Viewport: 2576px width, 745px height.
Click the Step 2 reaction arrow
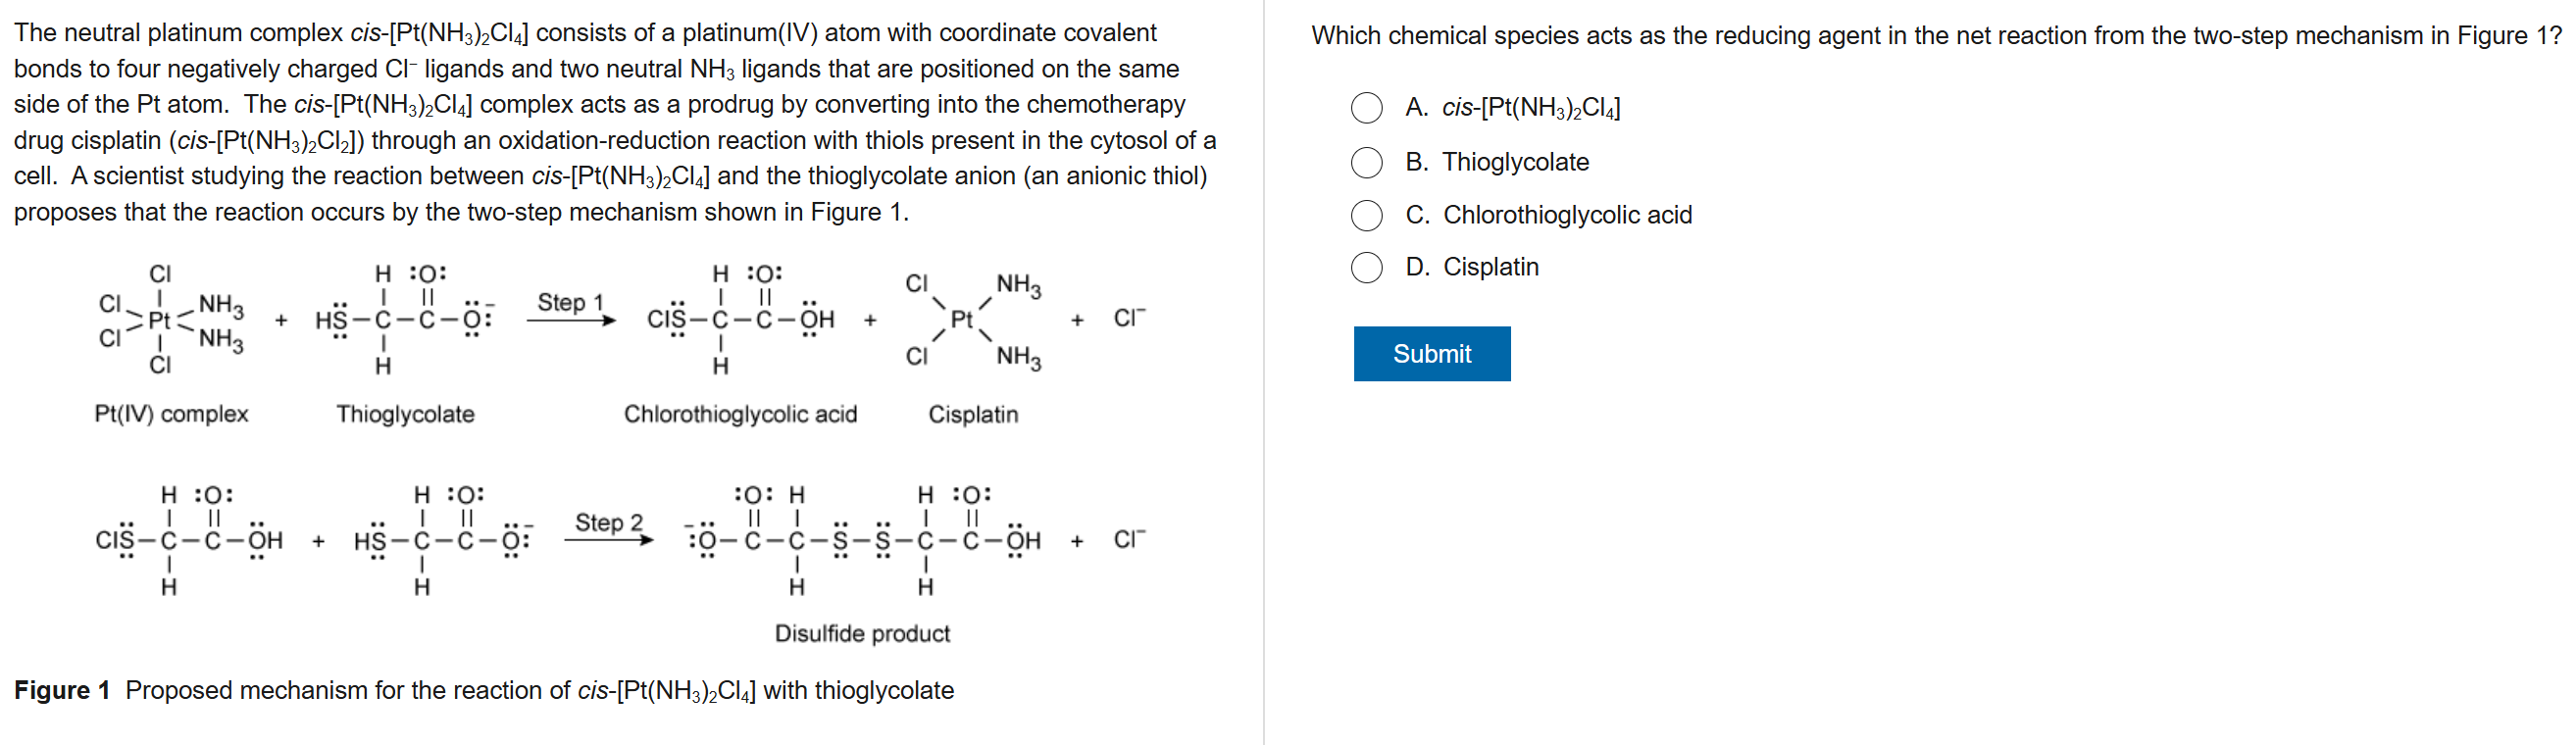point(608,540)
